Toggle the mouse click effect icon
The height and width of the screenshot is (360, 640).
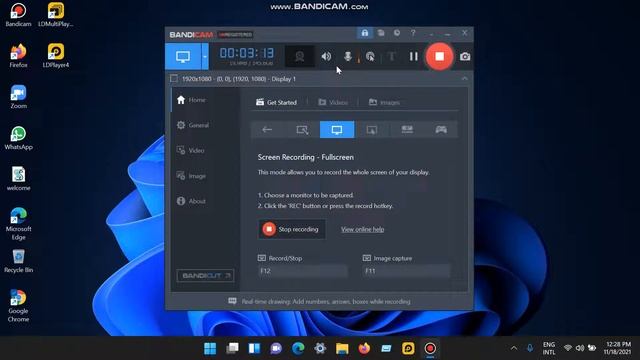[370, 57]
